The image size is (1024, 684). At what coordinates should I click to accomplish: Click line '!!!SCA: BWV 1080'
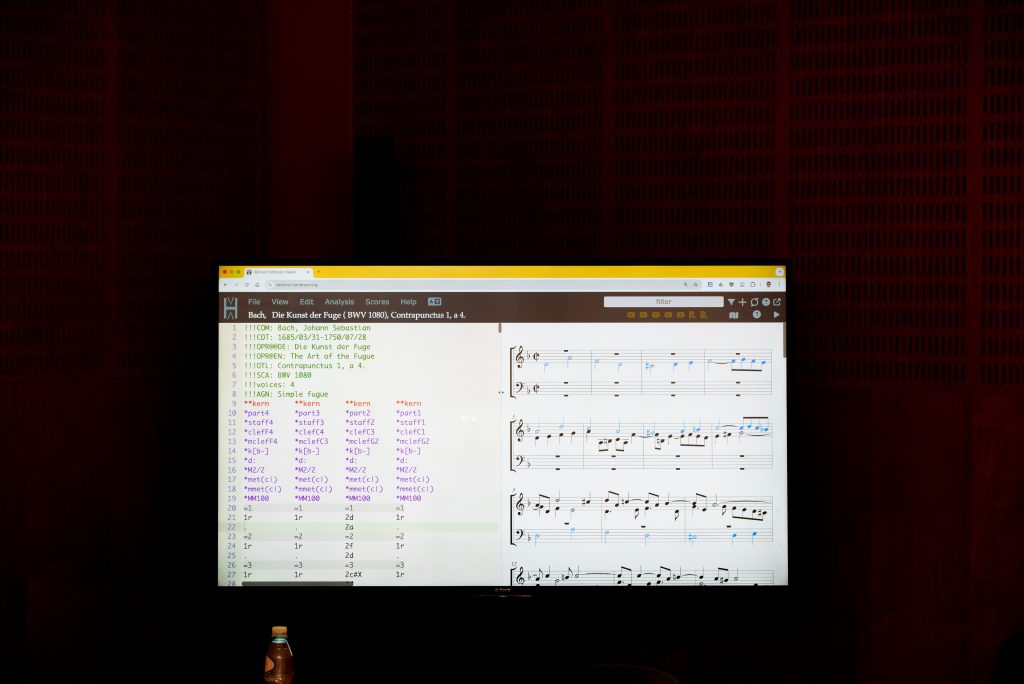pos(278,375)
